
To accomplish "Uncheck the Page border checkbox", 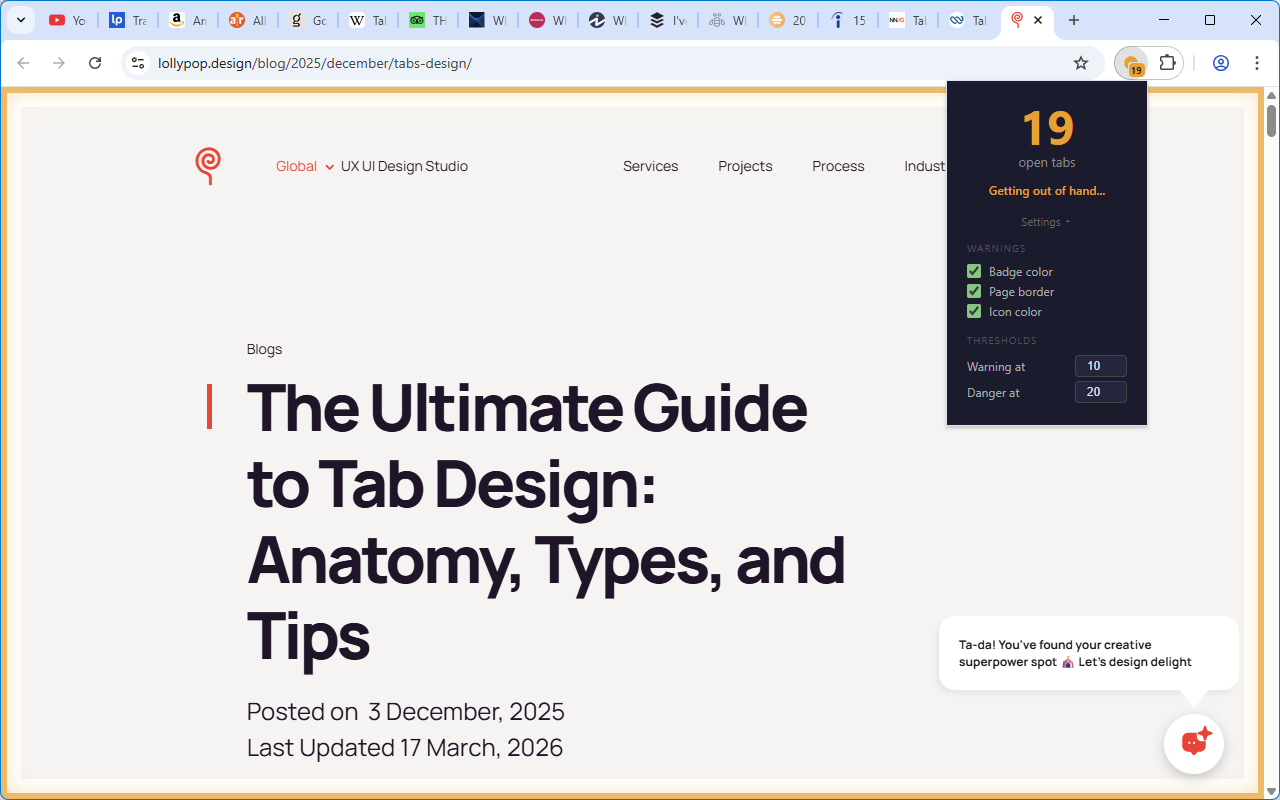I will point(974,291).
